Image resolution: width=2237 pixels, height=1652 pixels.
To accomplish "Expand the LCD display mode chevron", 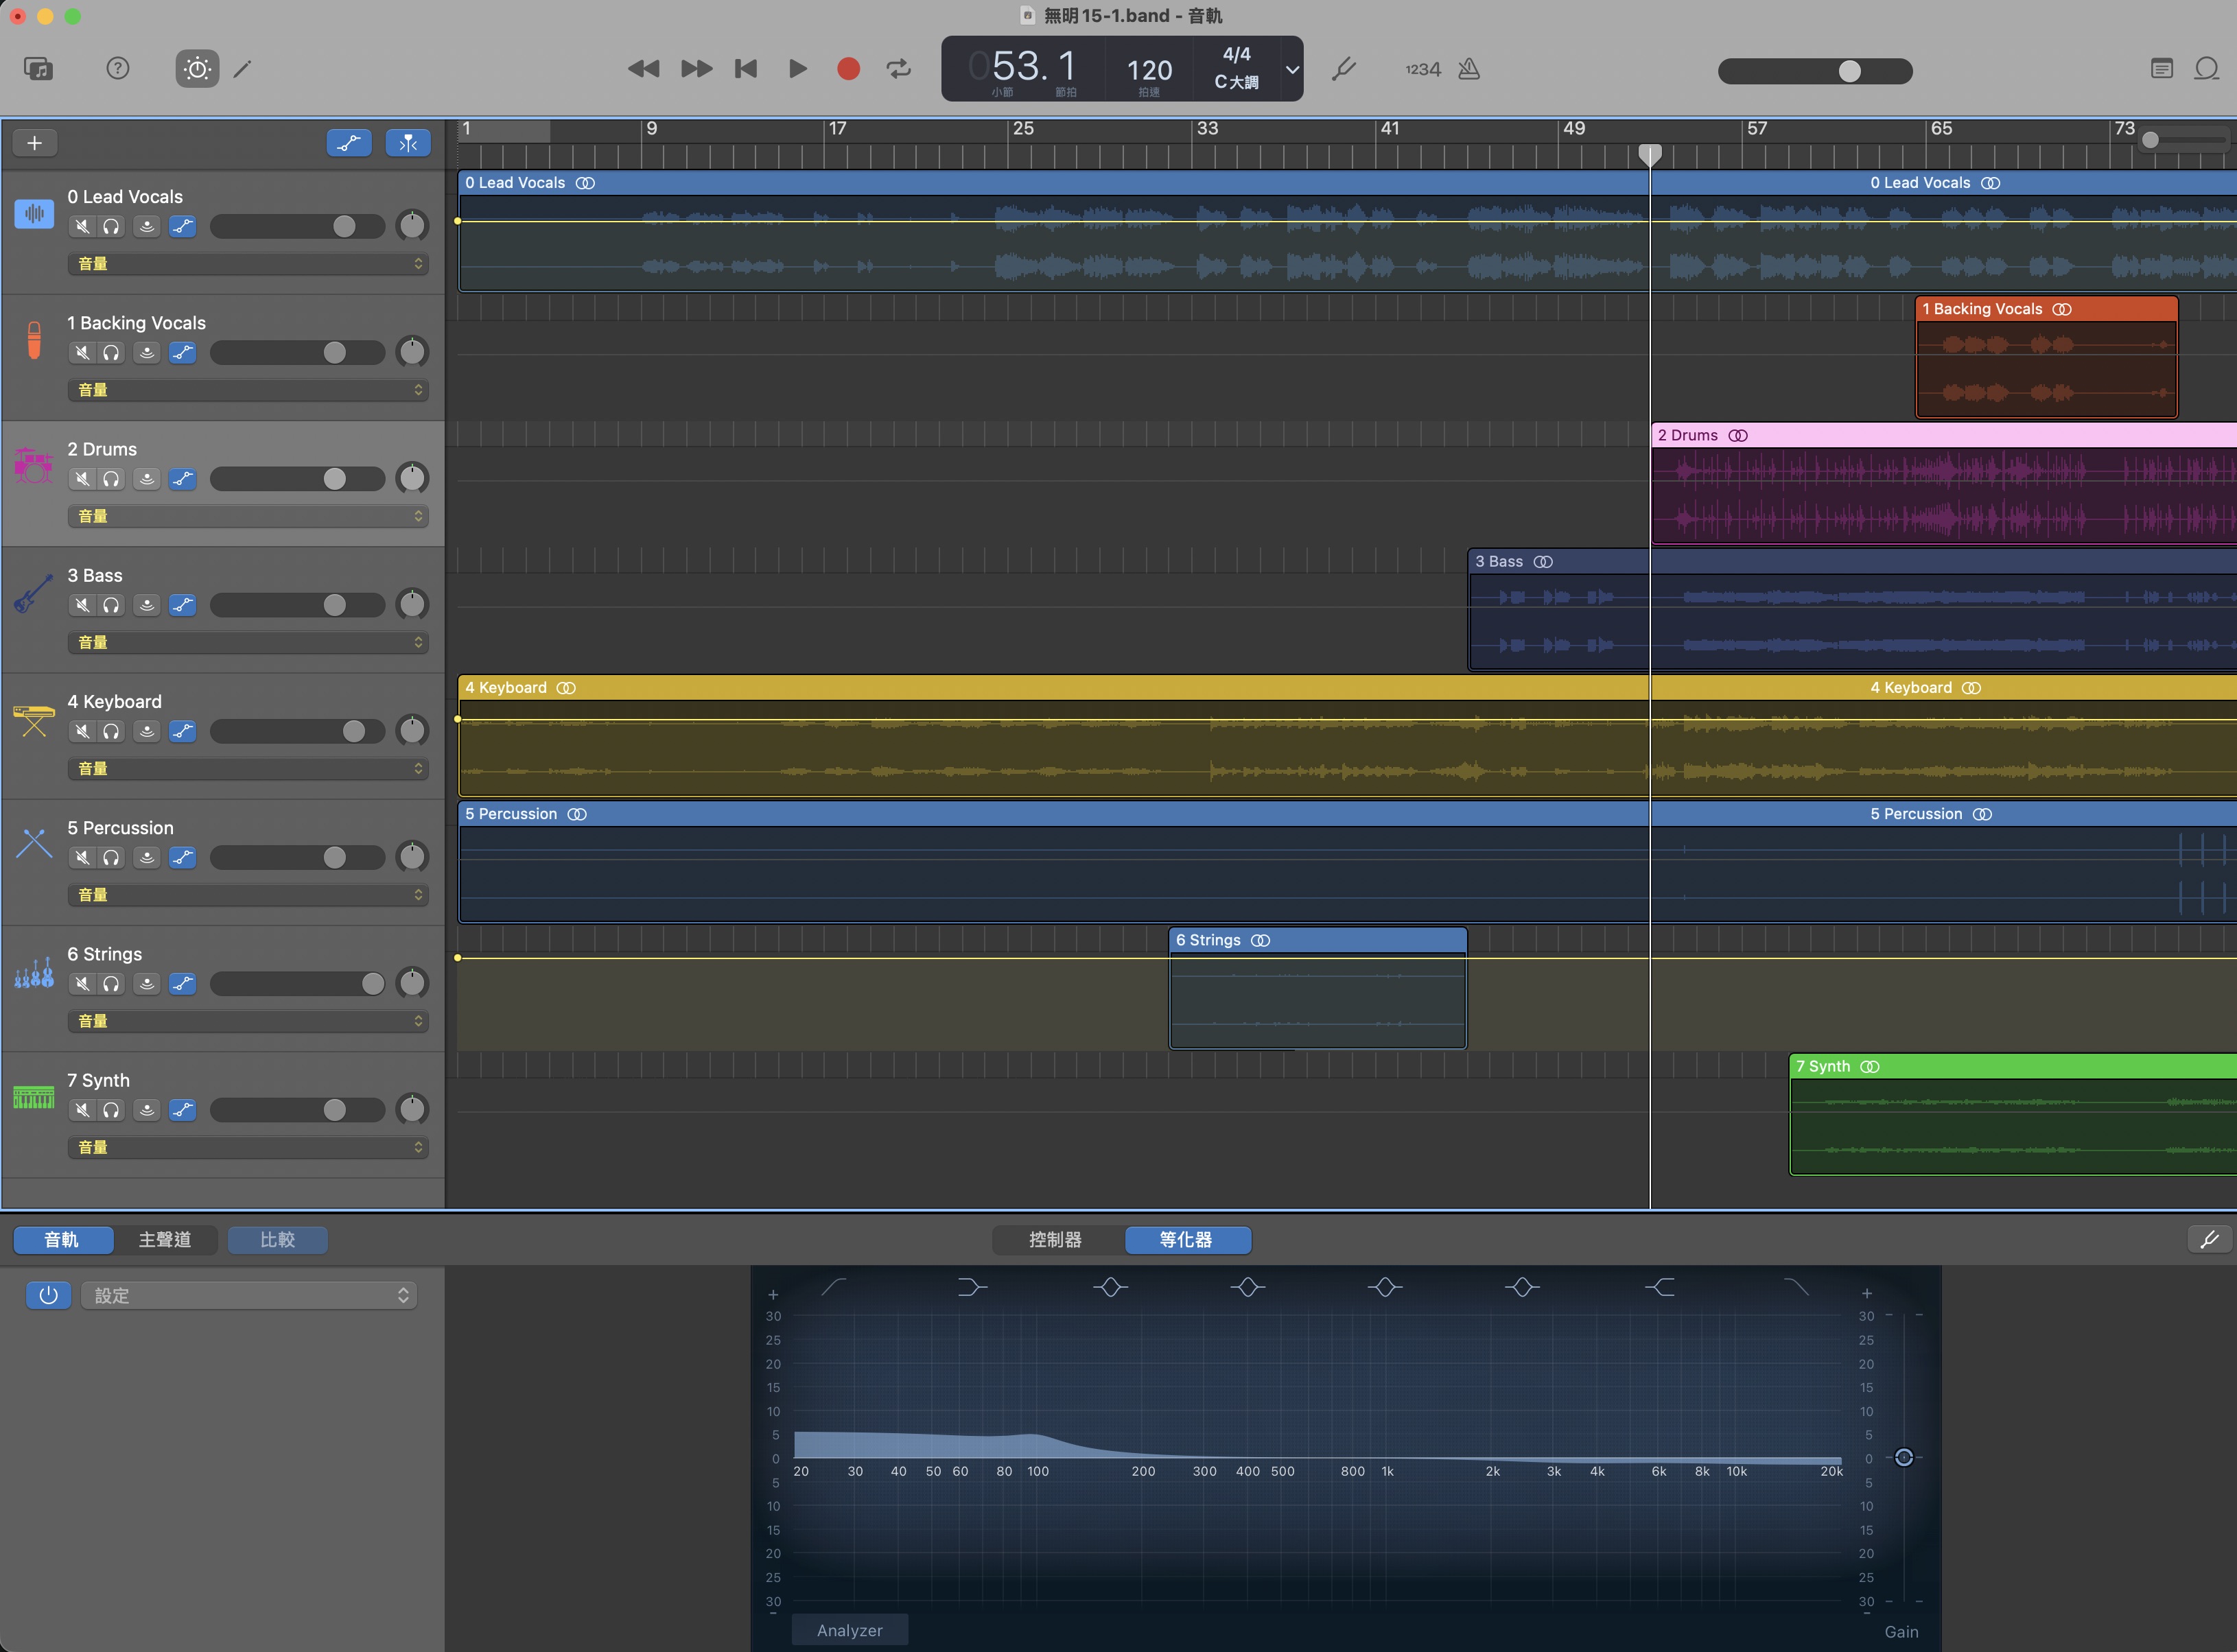I will (1292, 69).
